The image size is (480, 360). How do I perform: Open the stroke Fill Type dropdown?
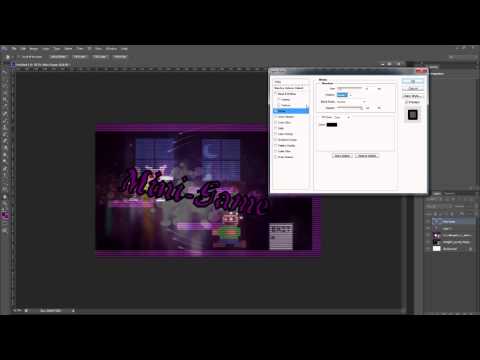click(342, 117)
